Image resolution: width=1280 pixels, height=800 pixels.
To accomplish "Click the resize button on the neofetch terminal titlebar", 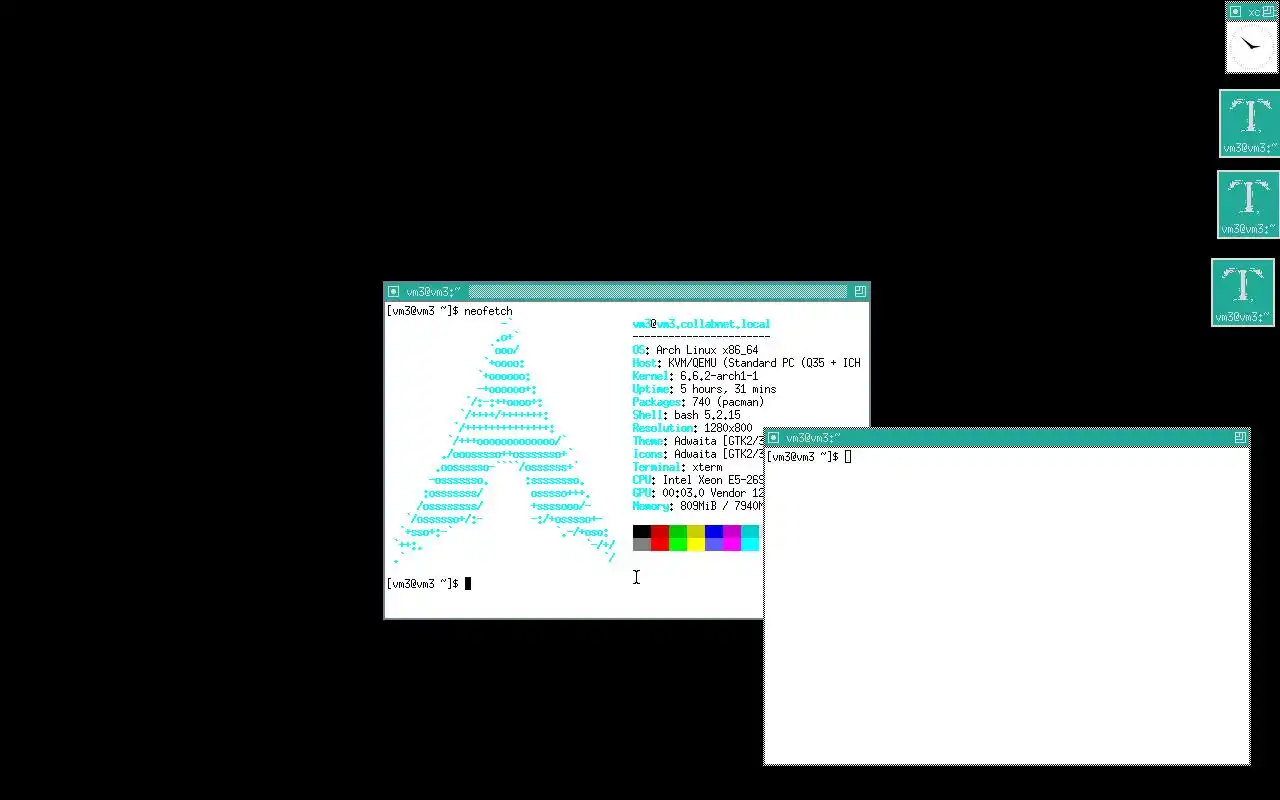I will click(x=860, y=292).
